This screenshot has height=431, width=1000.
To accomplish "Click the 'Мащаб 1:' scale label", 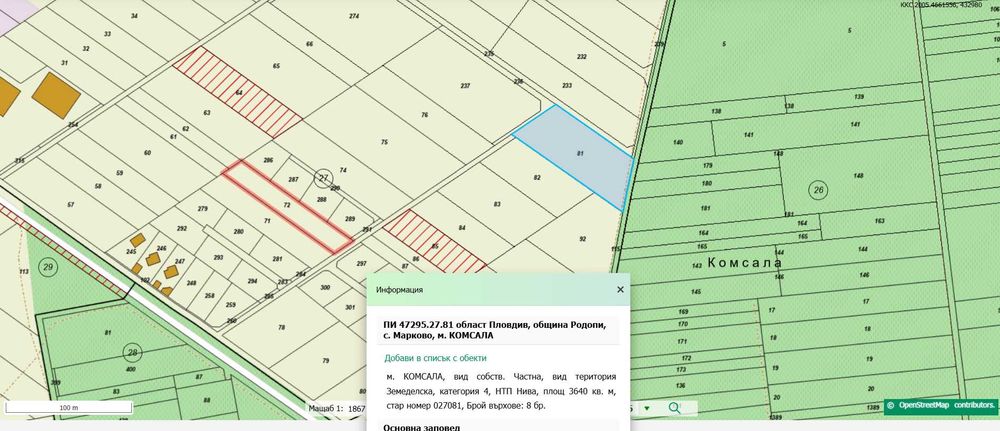I will tap(326, 408).
